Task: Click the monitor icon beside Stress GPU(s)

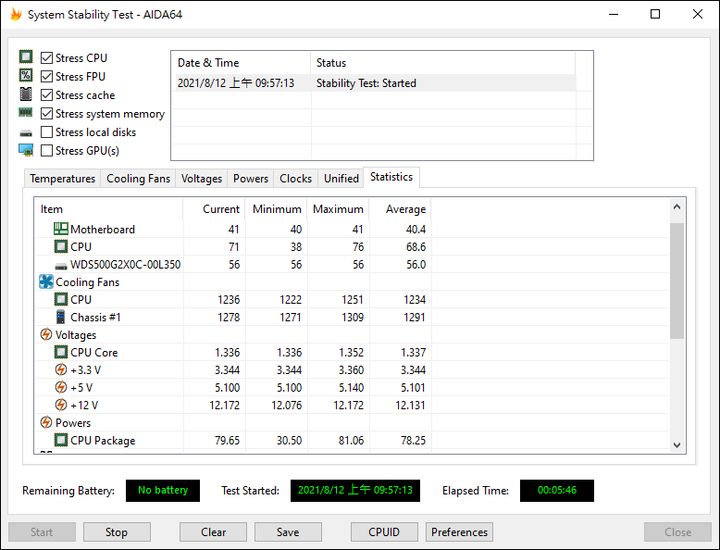Action: 26,150
